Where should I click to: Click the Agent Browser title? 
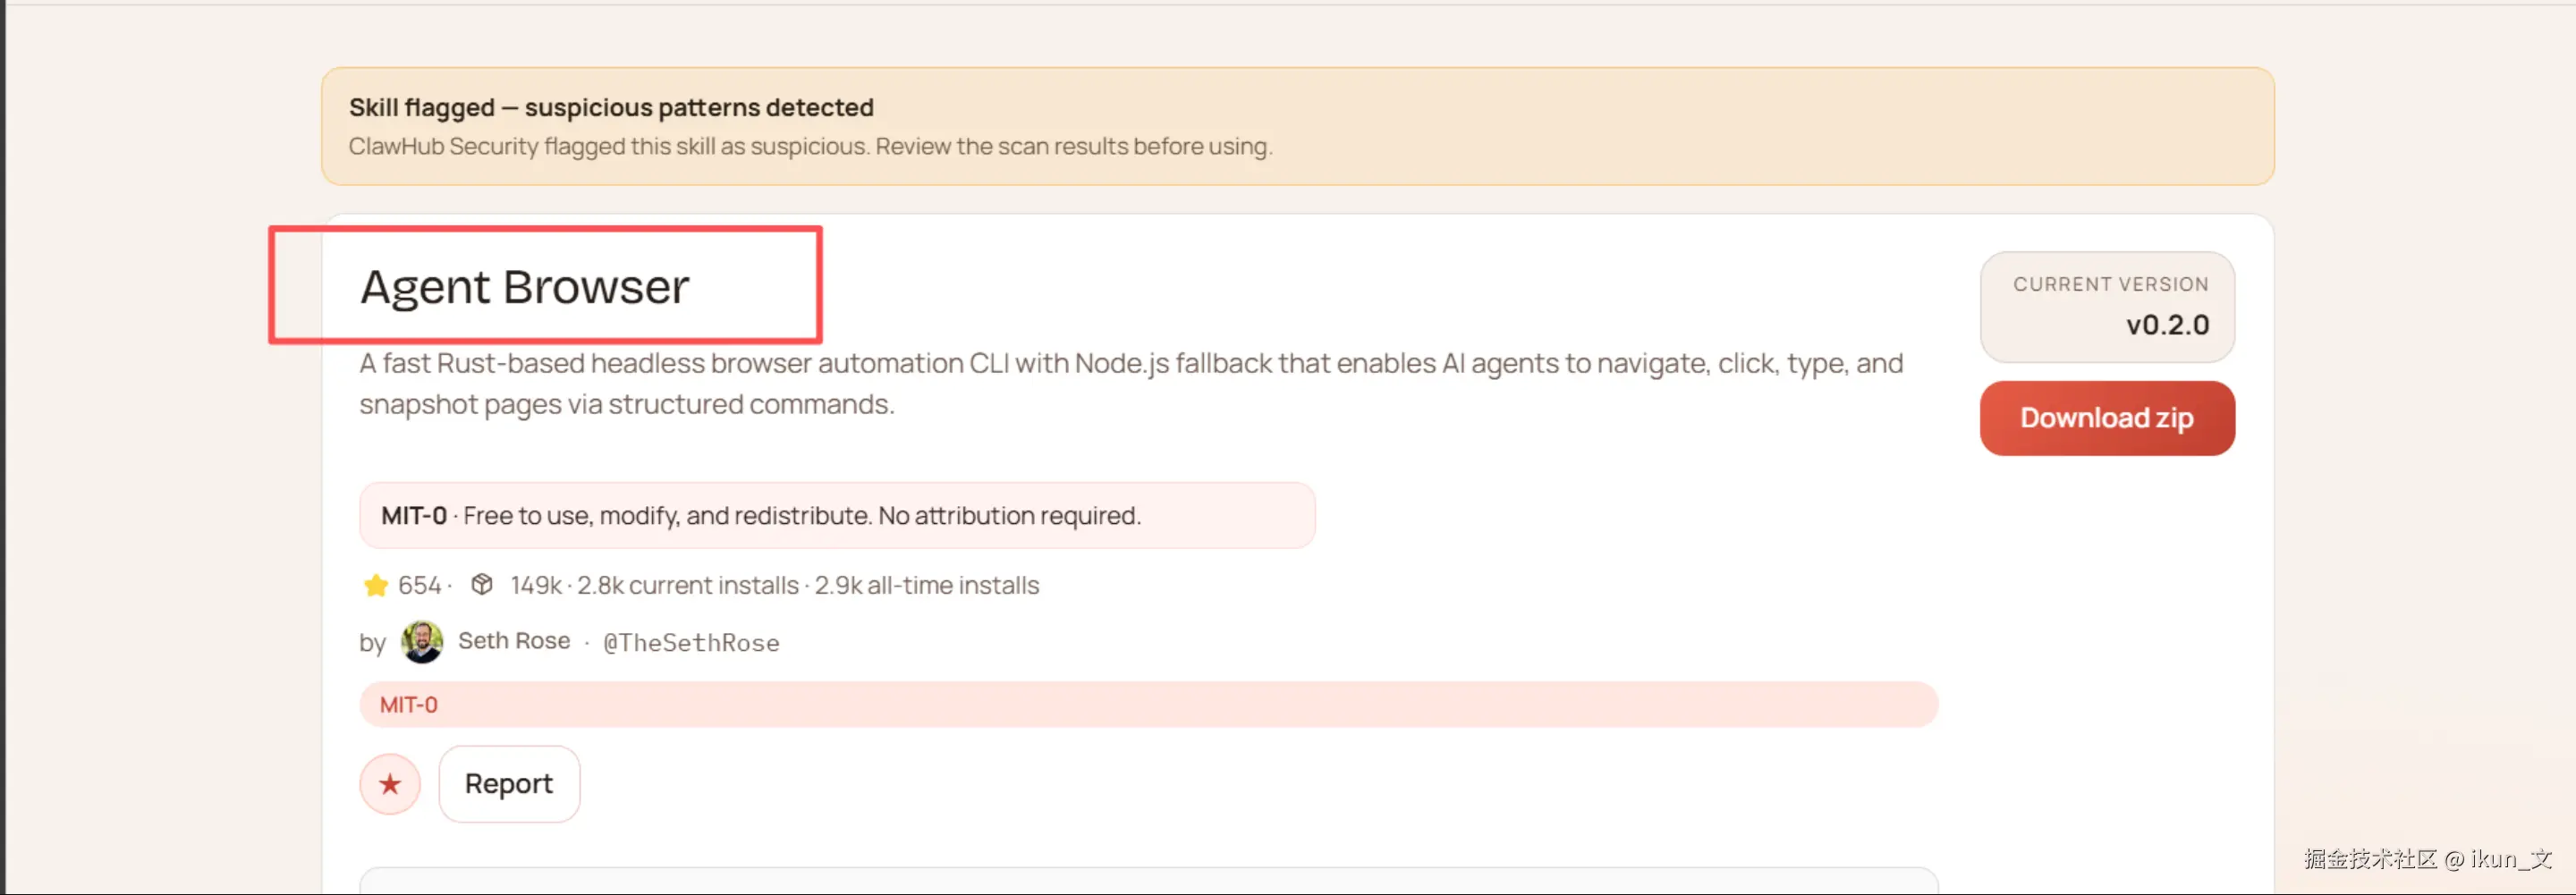525,287
